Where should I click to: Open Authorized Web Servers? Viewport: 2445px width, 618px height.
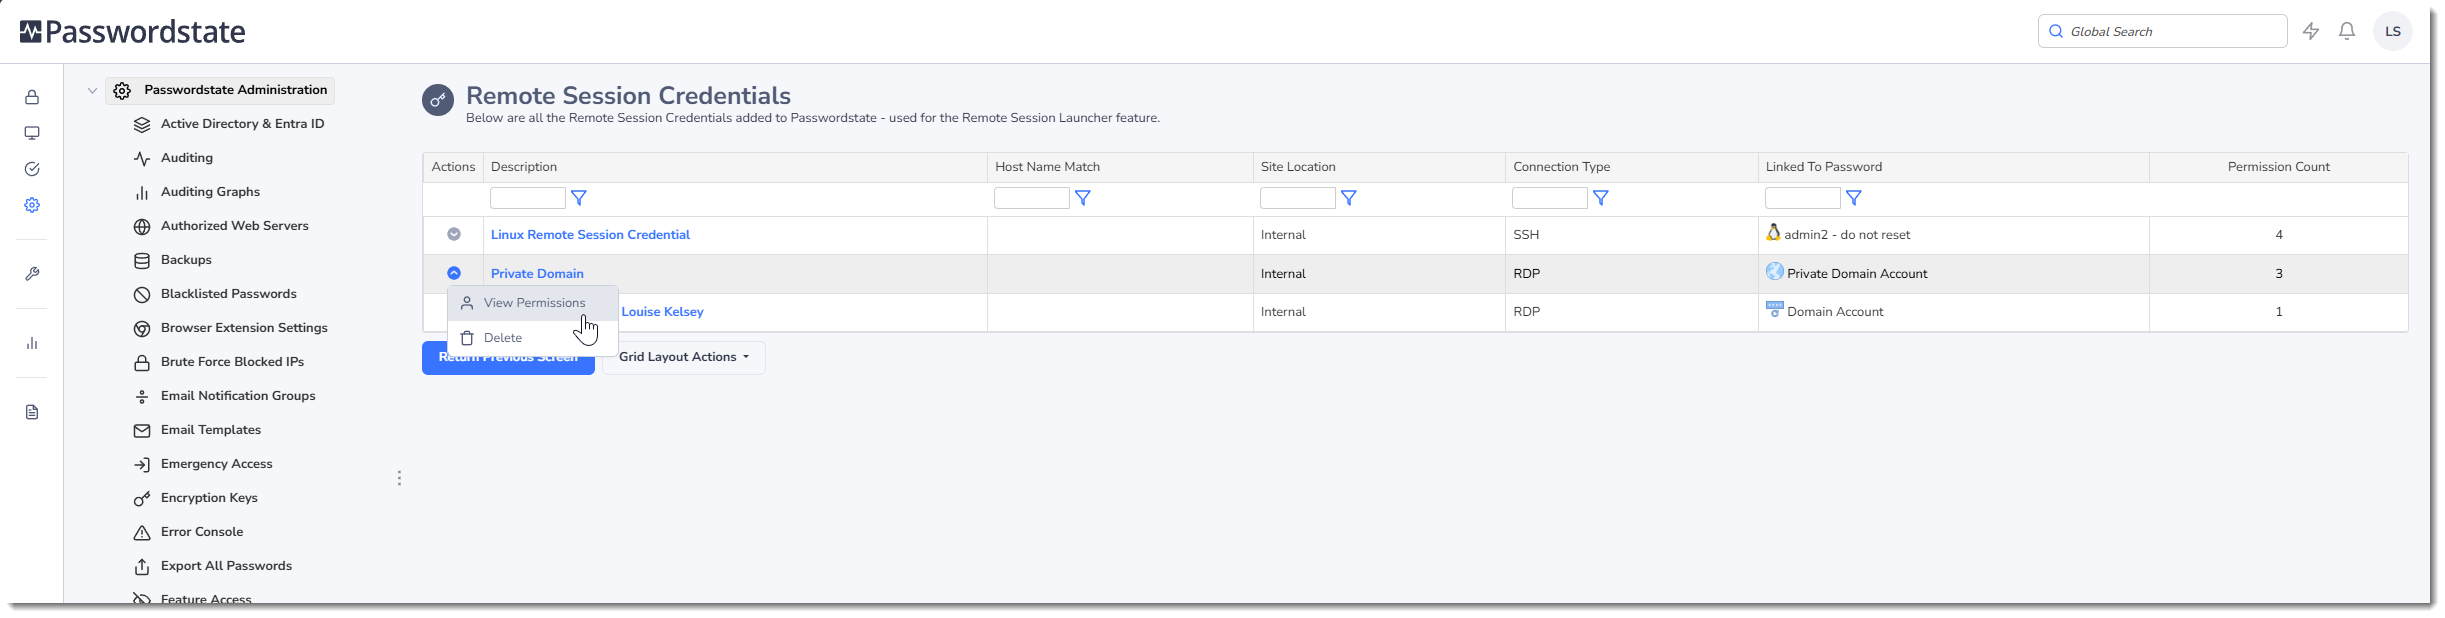(x=234, y=226)
